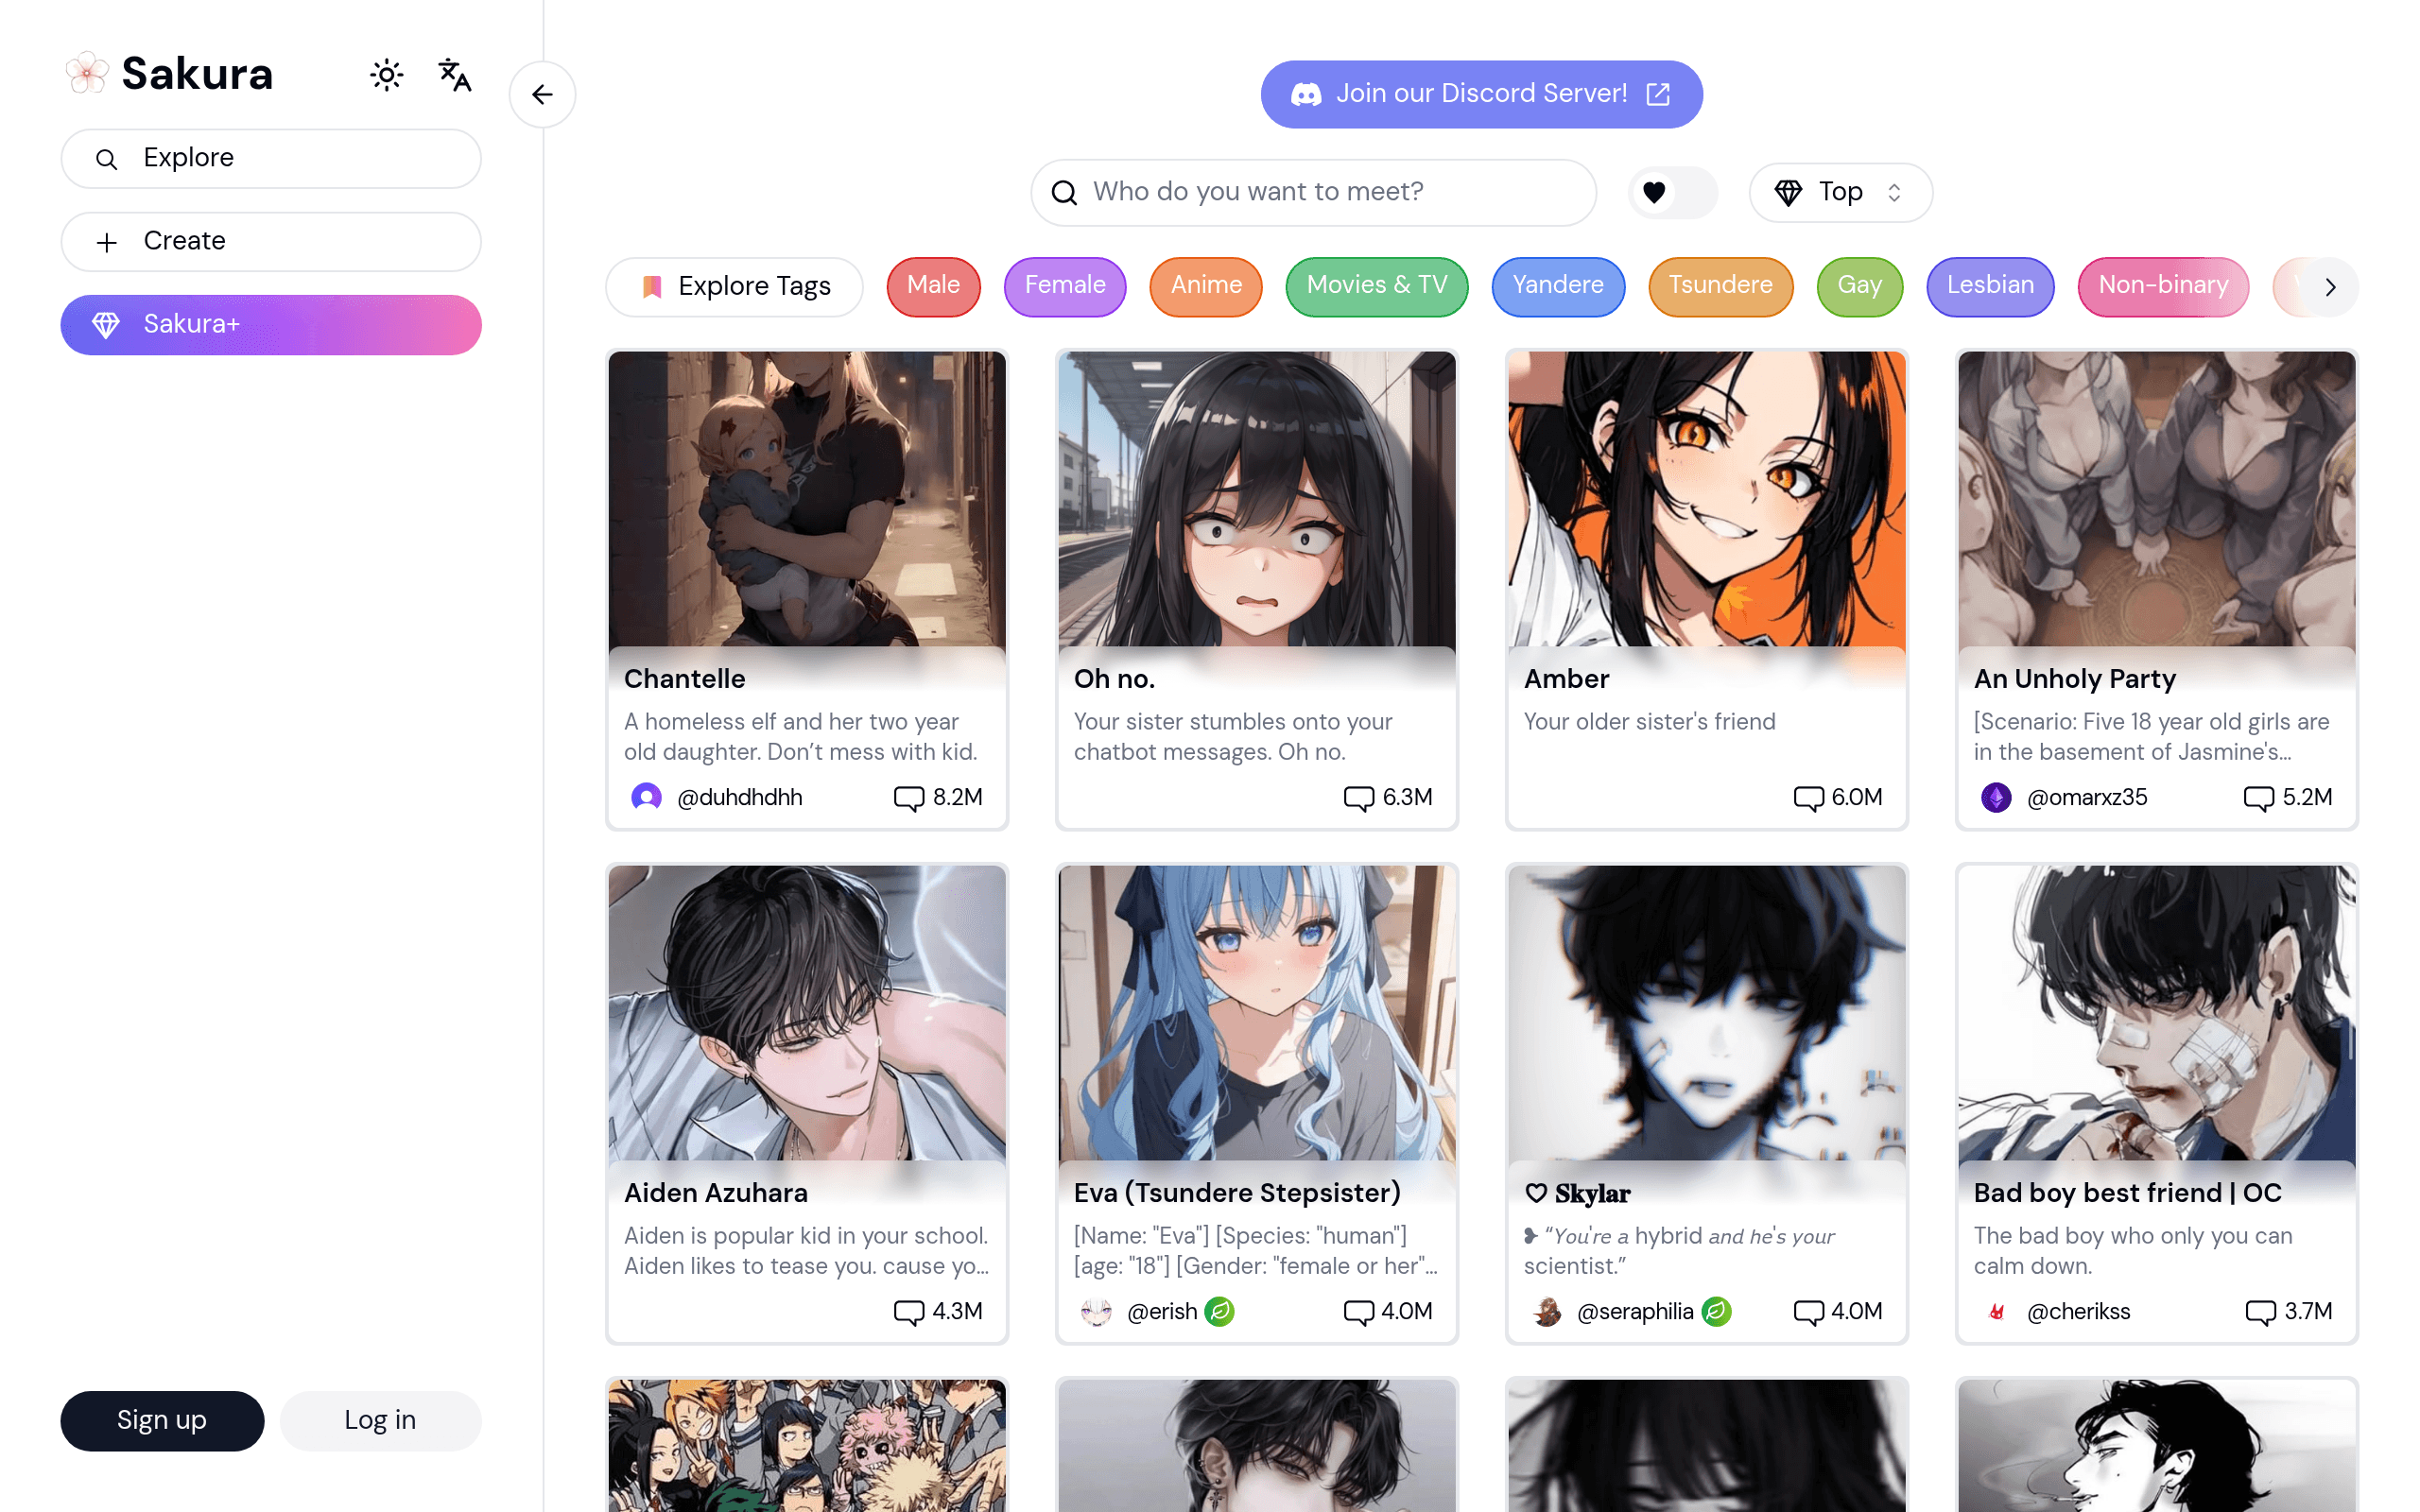Collapse sidebar with the back arrow

click(542, 95)
